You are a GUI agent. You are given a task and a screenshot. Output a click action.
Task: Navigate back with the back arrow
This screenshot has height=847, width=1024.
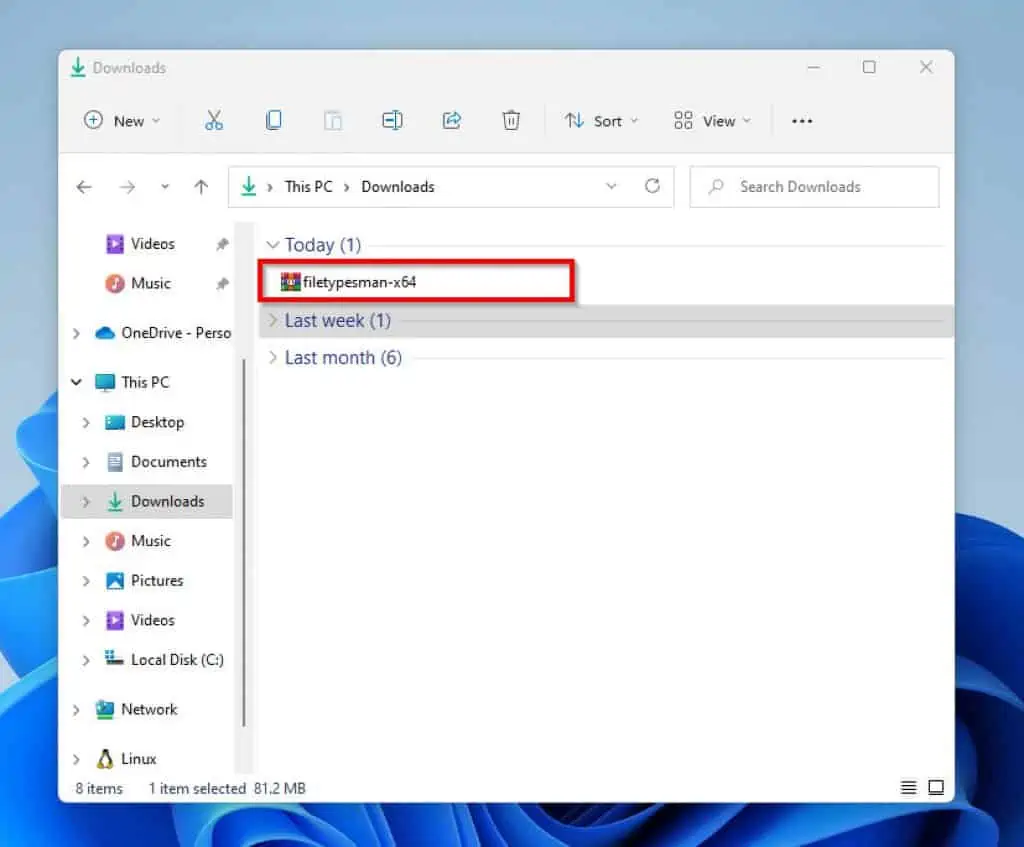[84, 186]
